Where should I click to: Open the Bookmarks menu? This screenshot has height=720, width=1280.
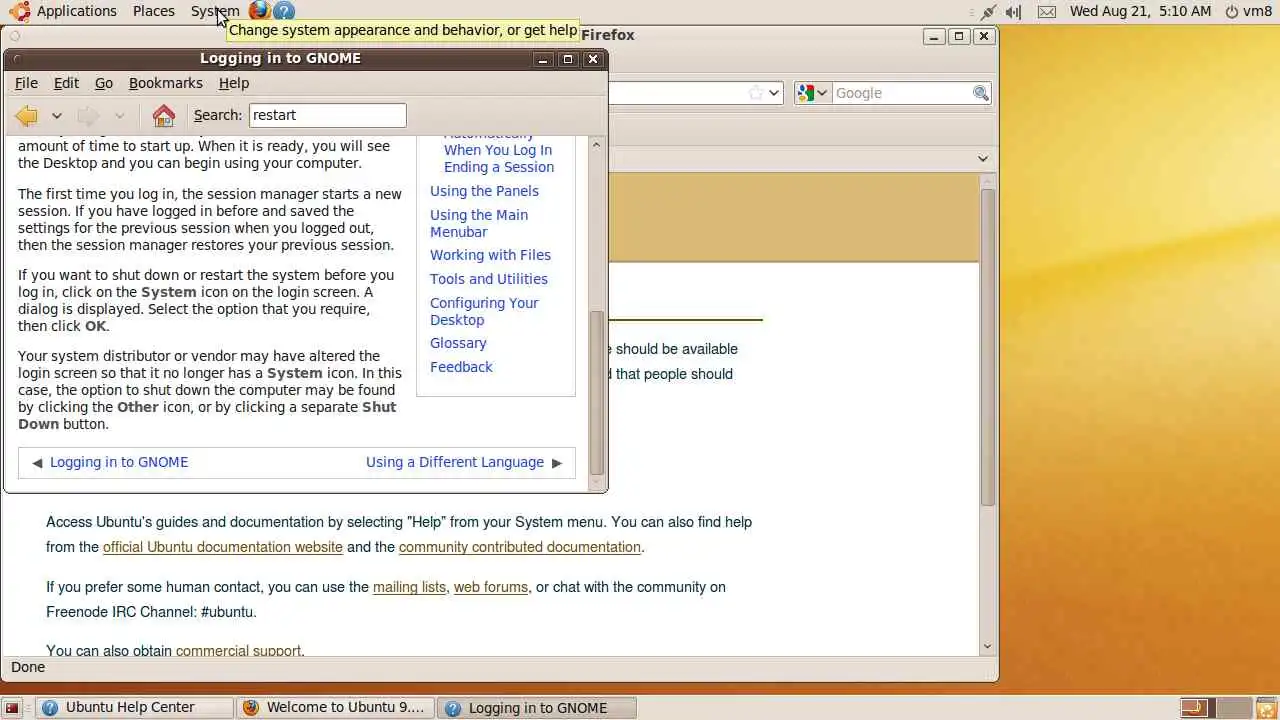(166, 83)
